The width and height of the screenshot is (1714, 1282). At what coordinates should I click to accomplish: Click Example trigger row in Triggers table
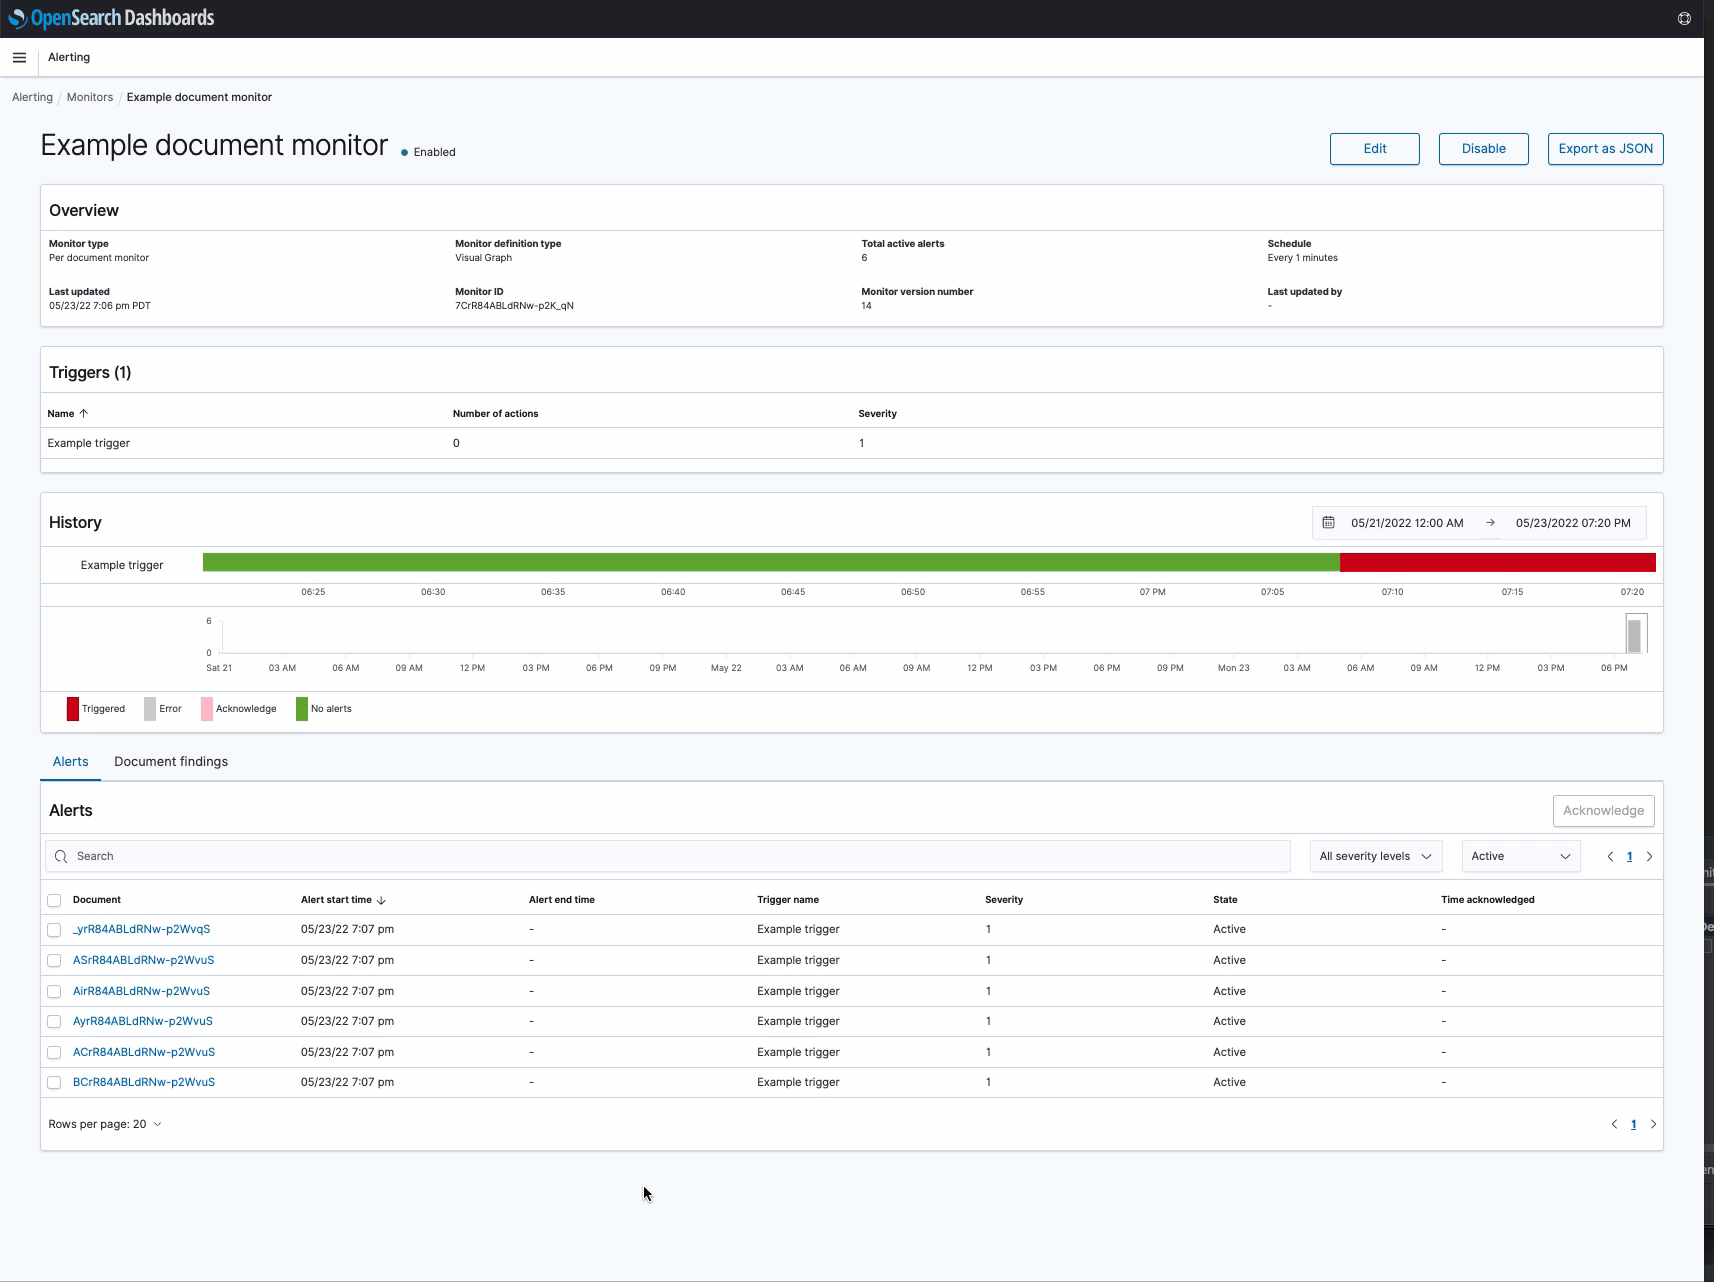pos(852,443)
